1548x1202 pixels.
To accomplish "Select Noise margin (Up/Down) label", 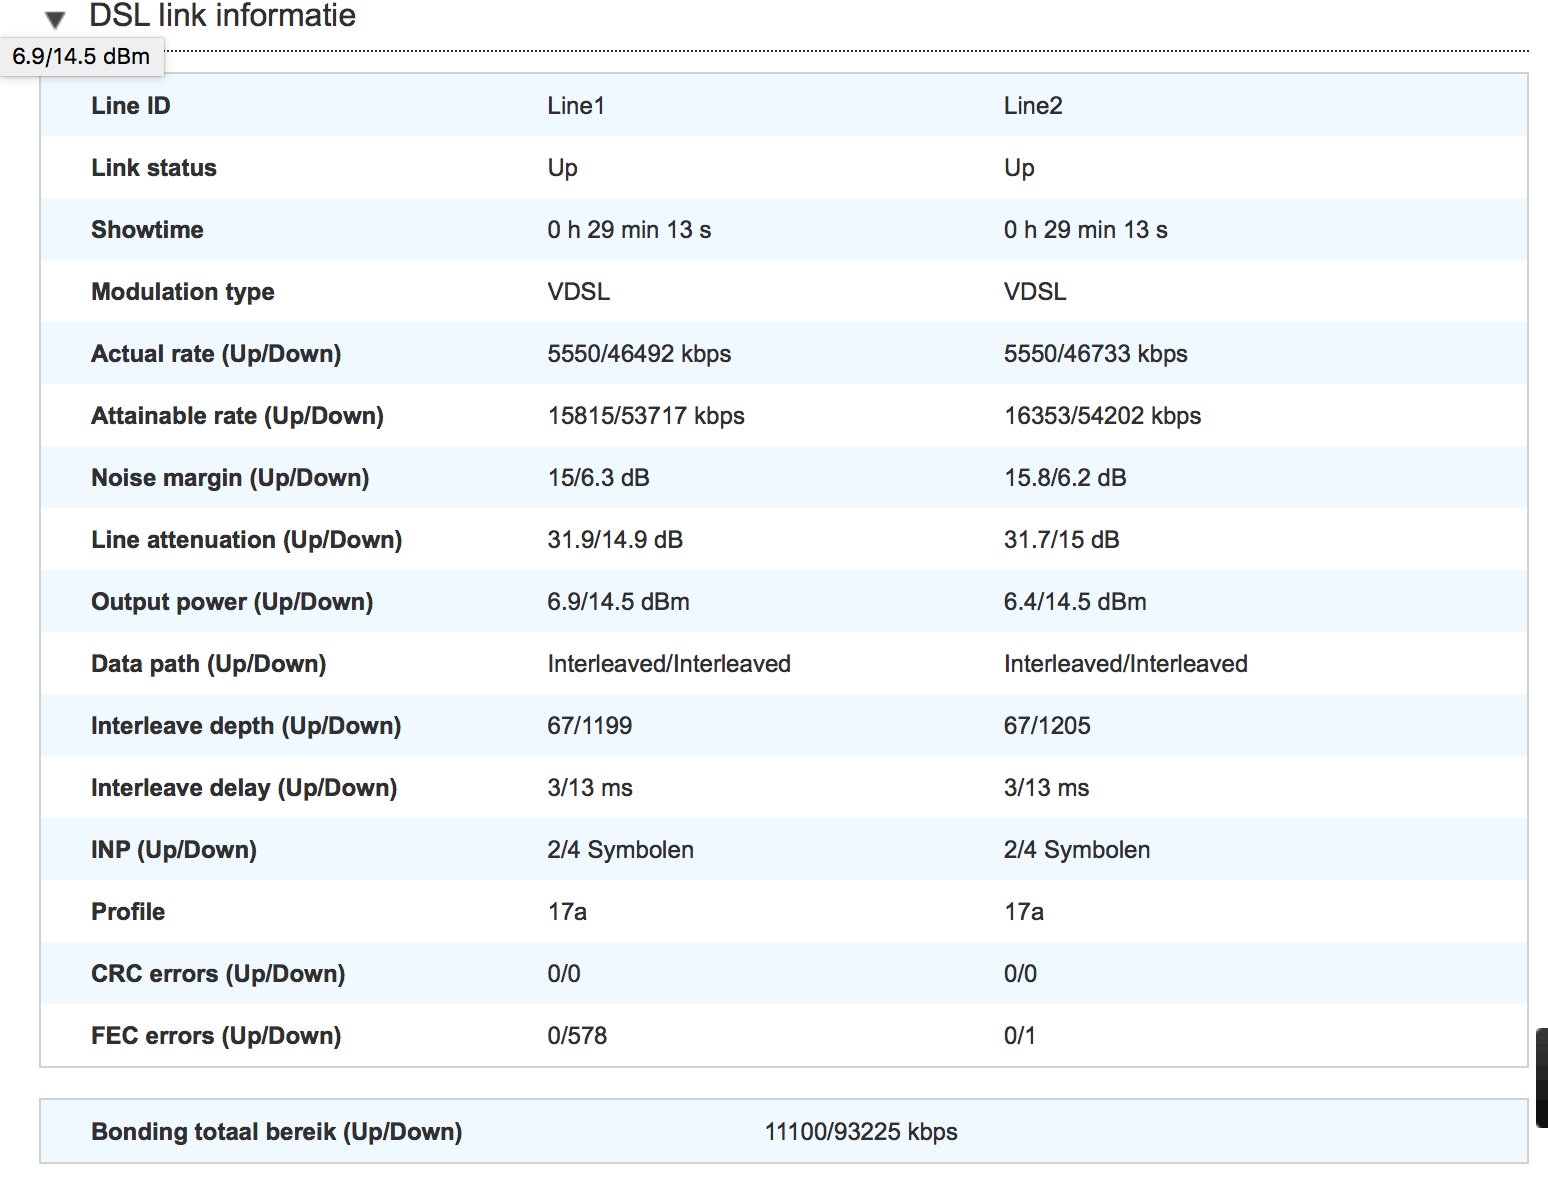I will 230,477.
